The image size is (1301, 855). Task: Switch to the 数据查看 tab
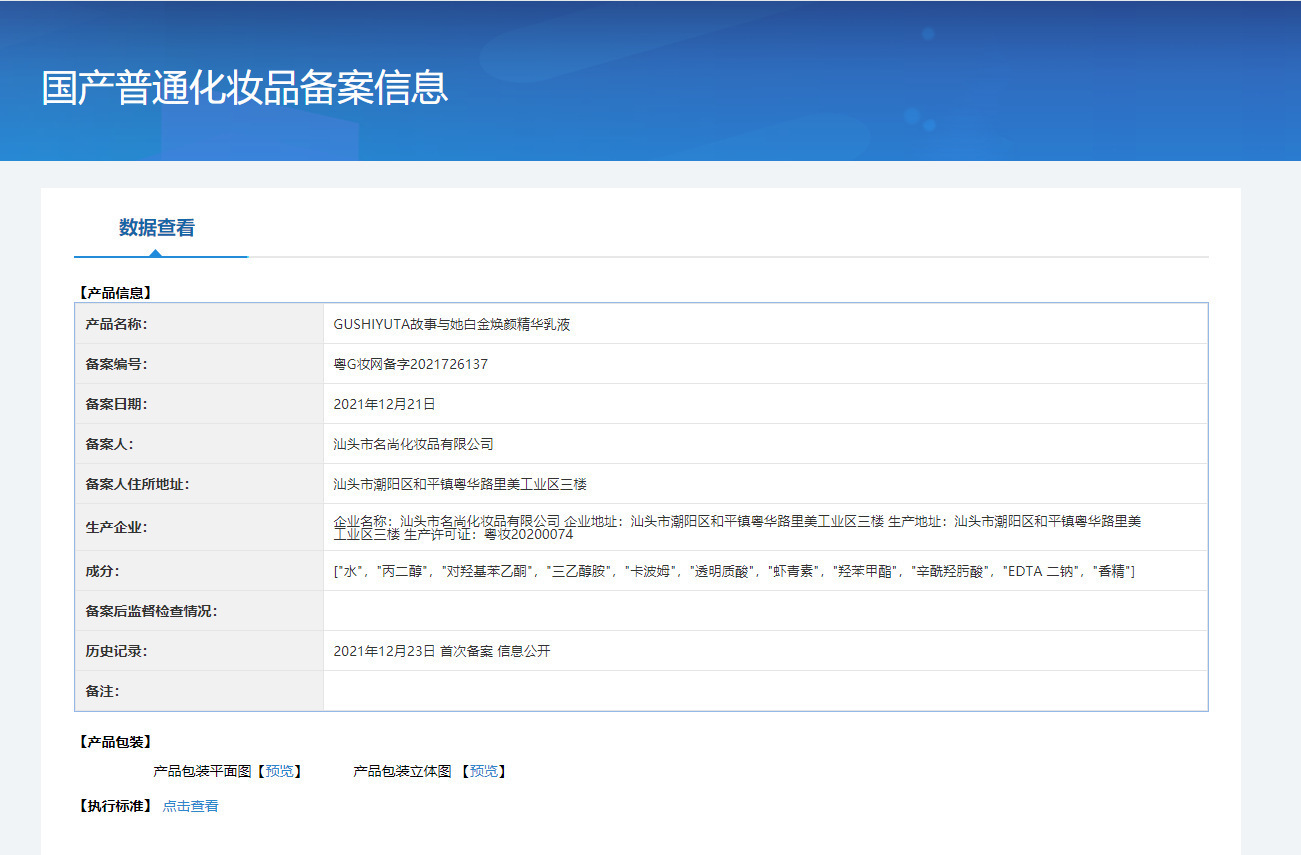pos(157,228)
